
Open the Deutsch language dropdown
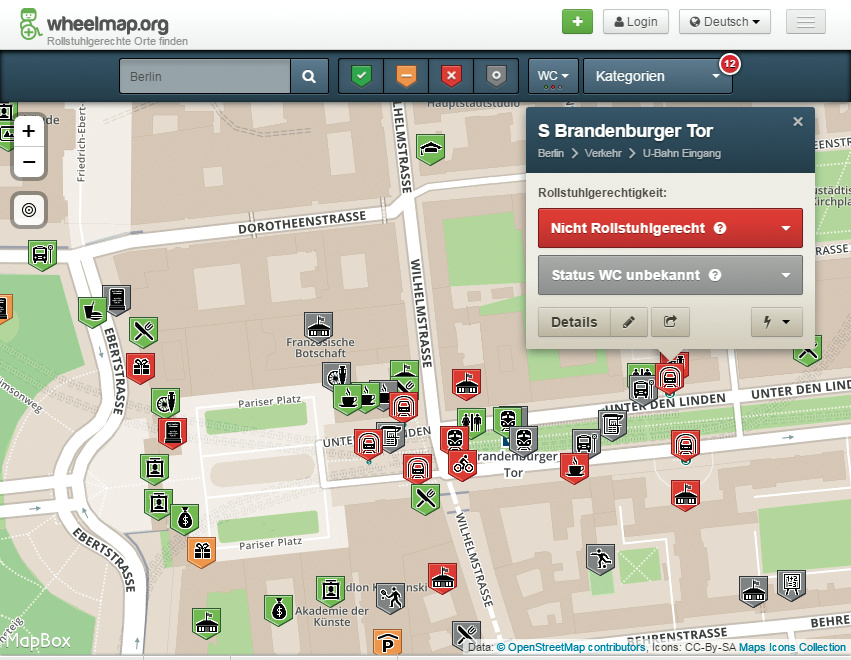click(x=725, y=22)
